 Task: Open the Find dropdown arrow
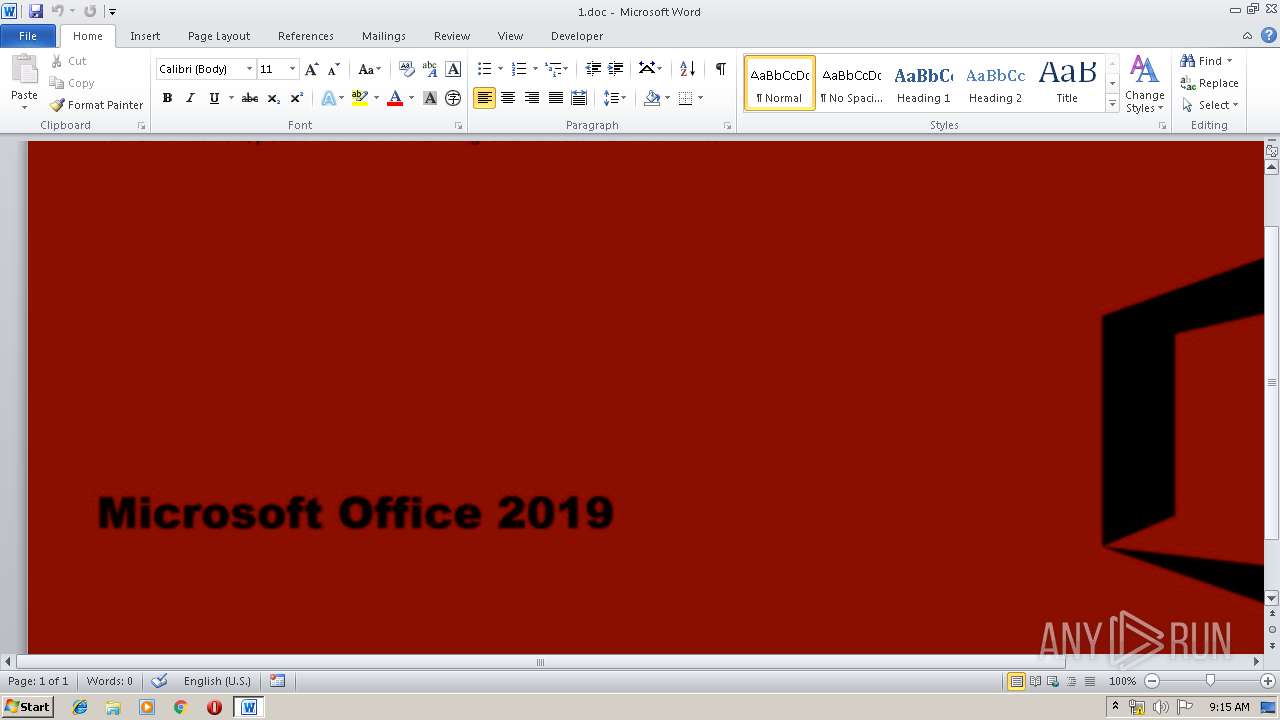click(x=1230, y=61)
